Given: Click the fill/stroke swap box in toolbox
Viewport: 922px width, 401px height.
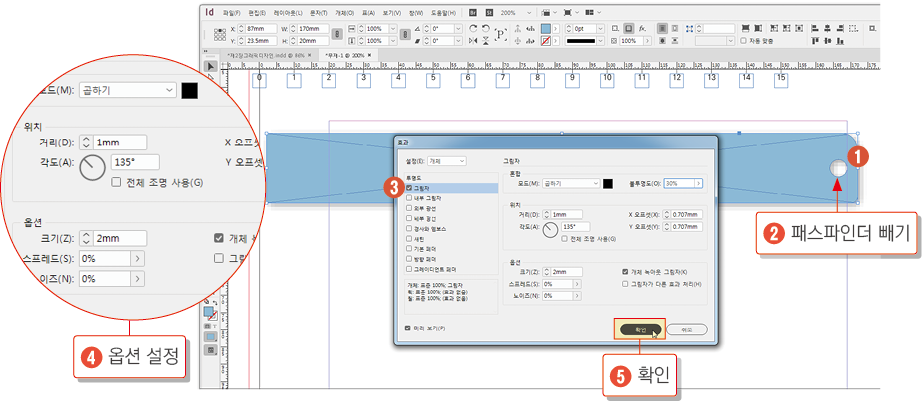Looking at the screenshot, I should (x=210, y=312).
